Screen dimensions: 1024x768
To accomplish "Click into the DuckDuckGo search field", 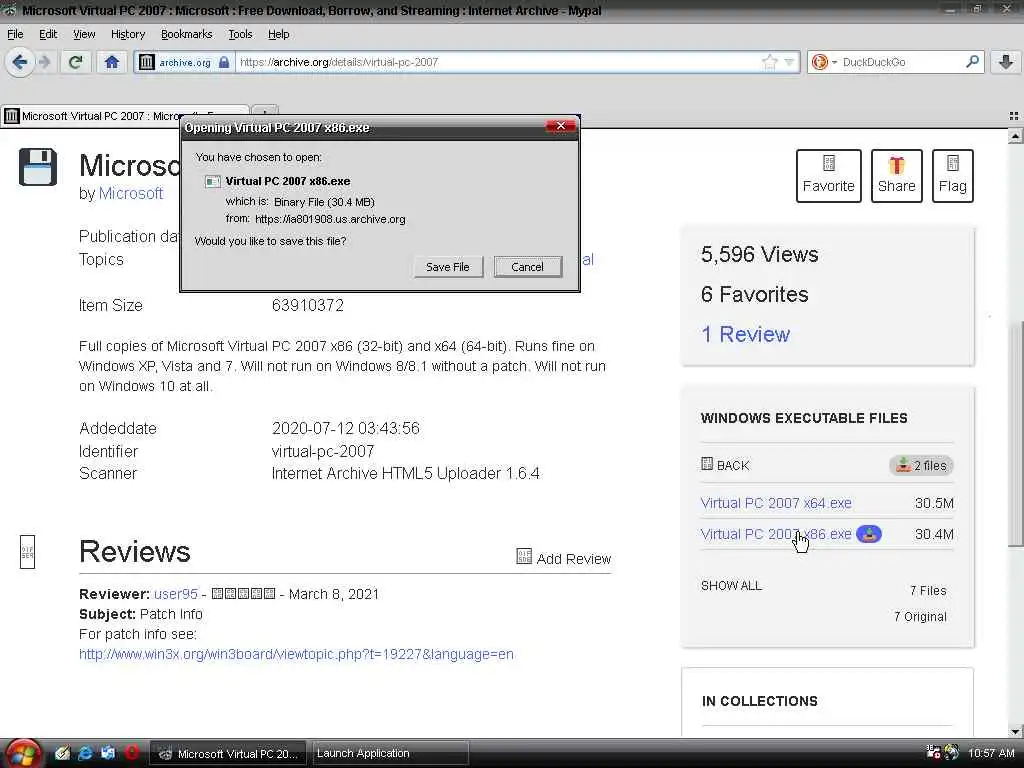I will (x=901, y=62).
